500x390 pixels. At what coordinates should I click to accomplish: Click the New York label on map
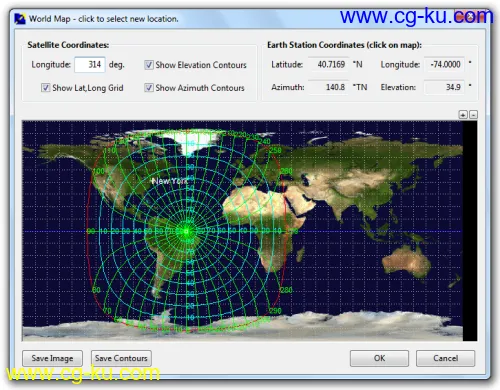coord(170,181)
